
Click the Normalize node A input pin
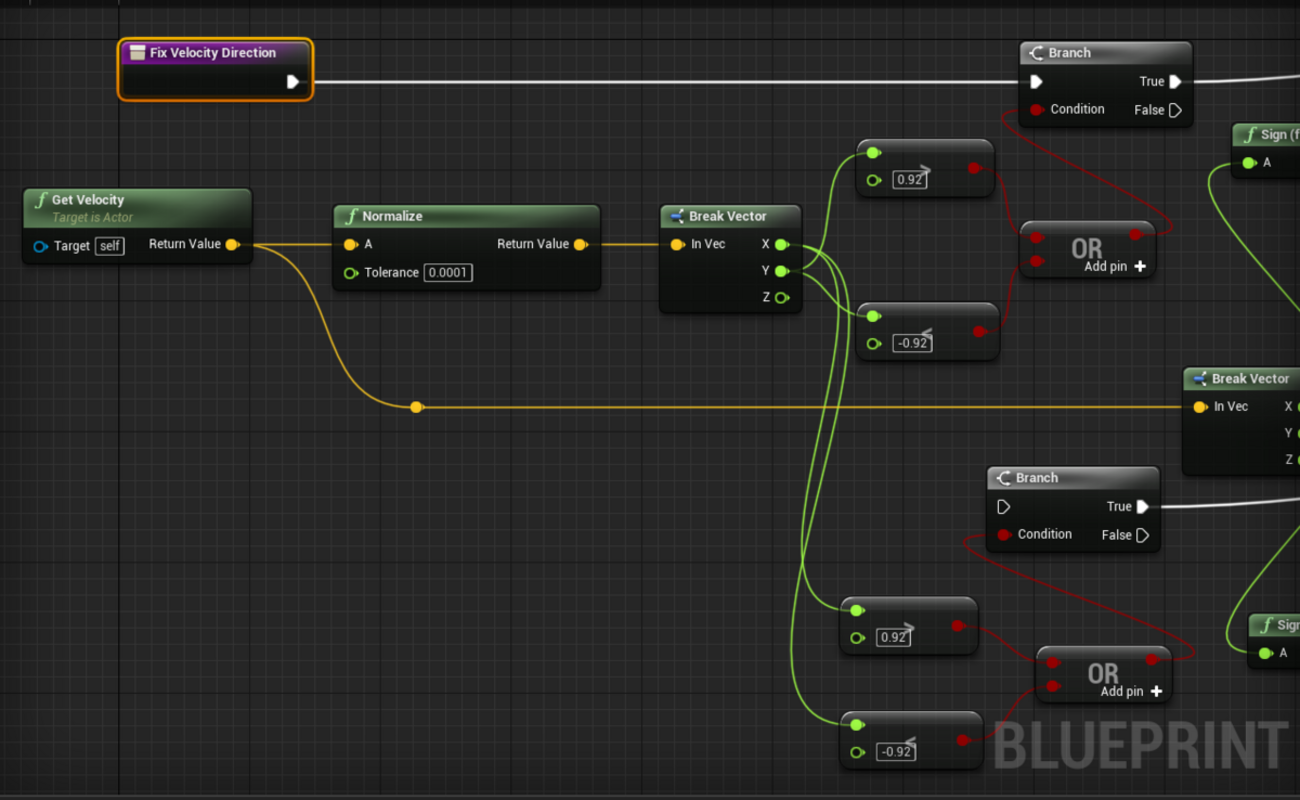351,245
